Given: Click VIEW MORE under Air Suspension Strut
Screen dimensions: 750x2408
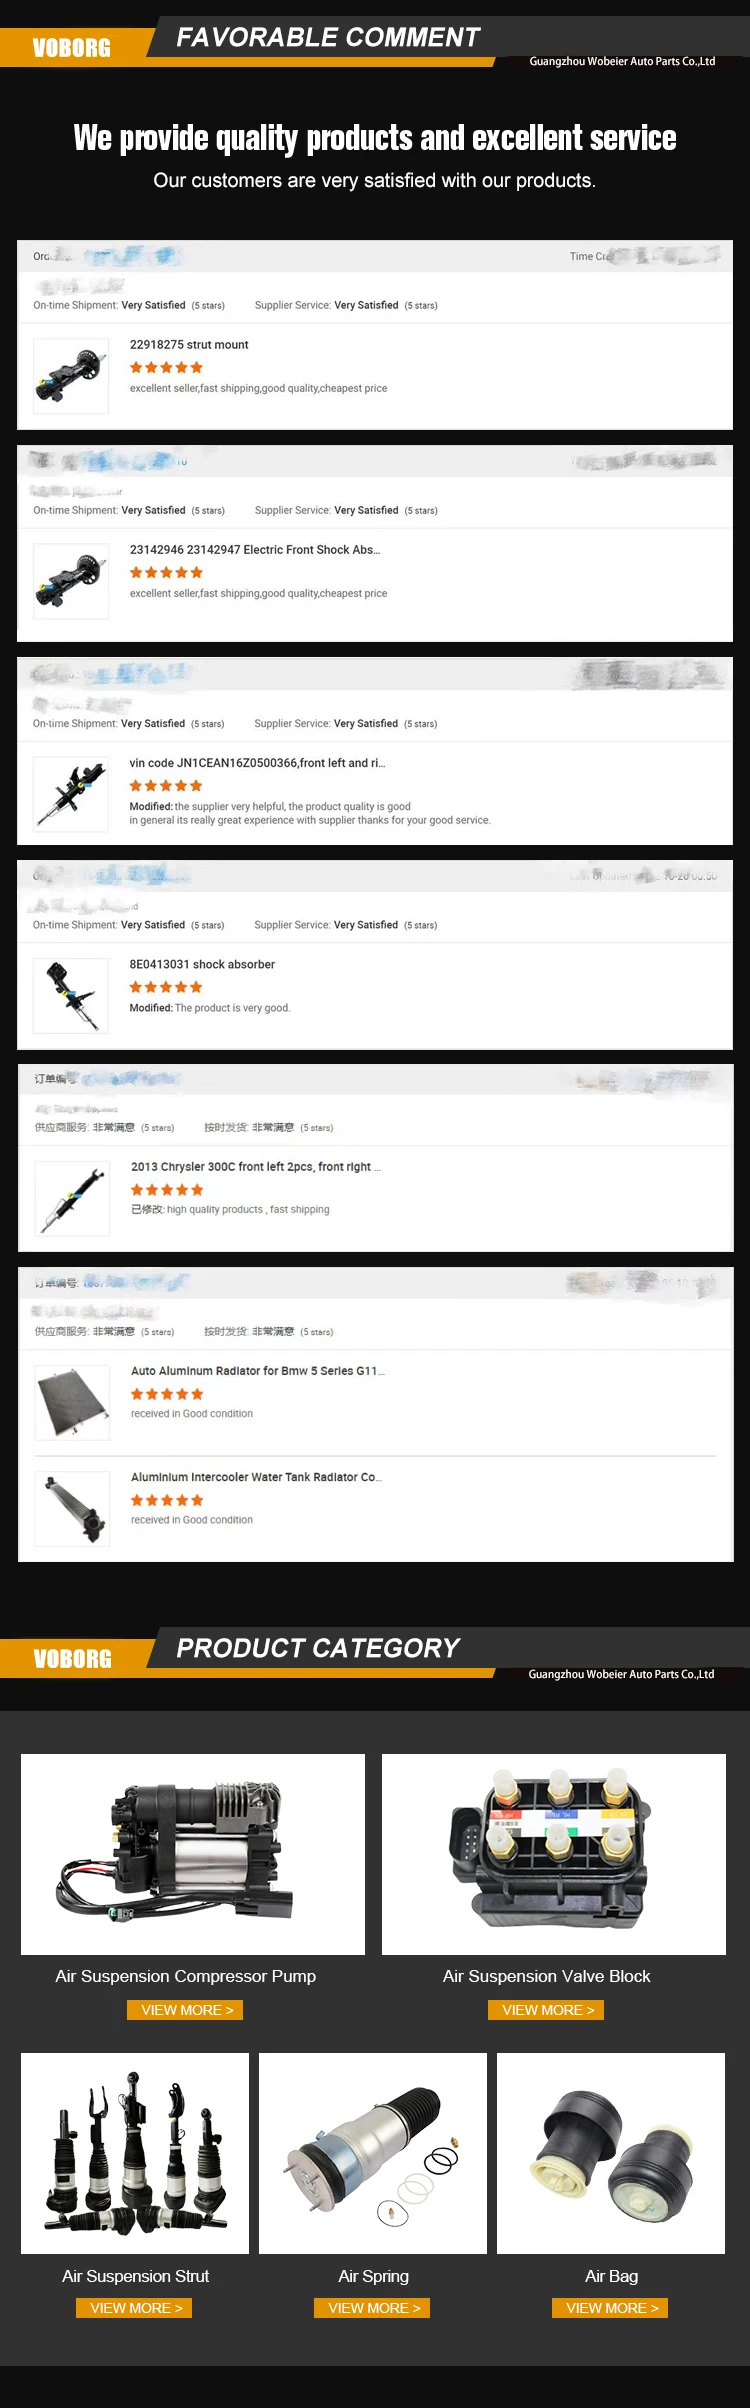Looking at the screenshot, I should [x=135, y=2308].
